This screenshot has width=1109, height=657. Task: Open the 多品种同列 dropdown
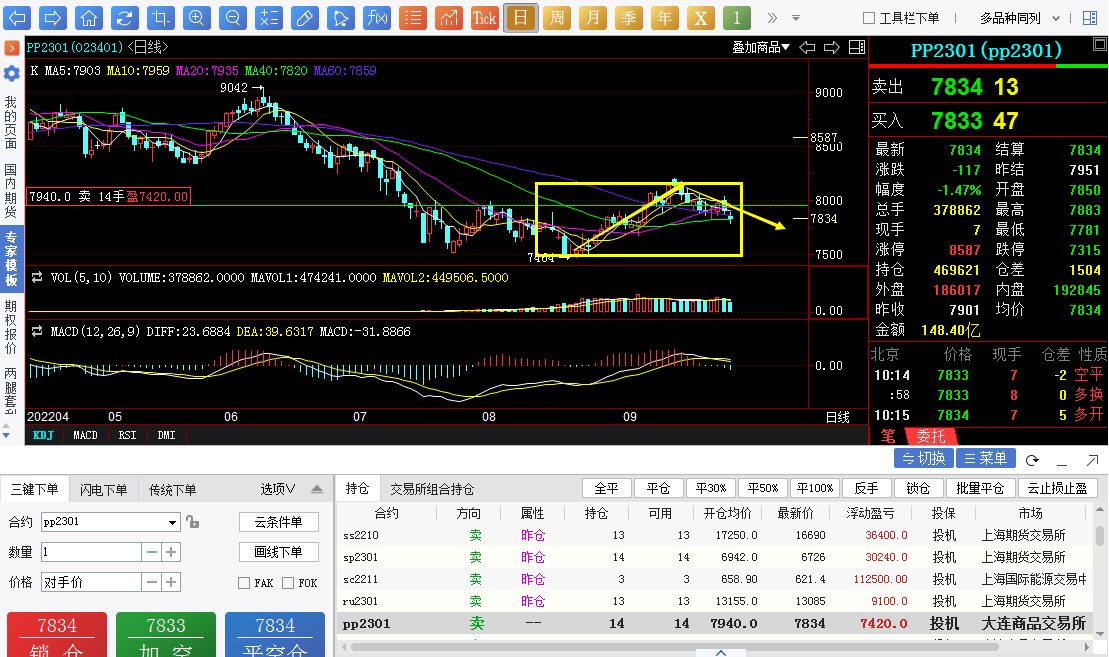[x=1019, y=18]
